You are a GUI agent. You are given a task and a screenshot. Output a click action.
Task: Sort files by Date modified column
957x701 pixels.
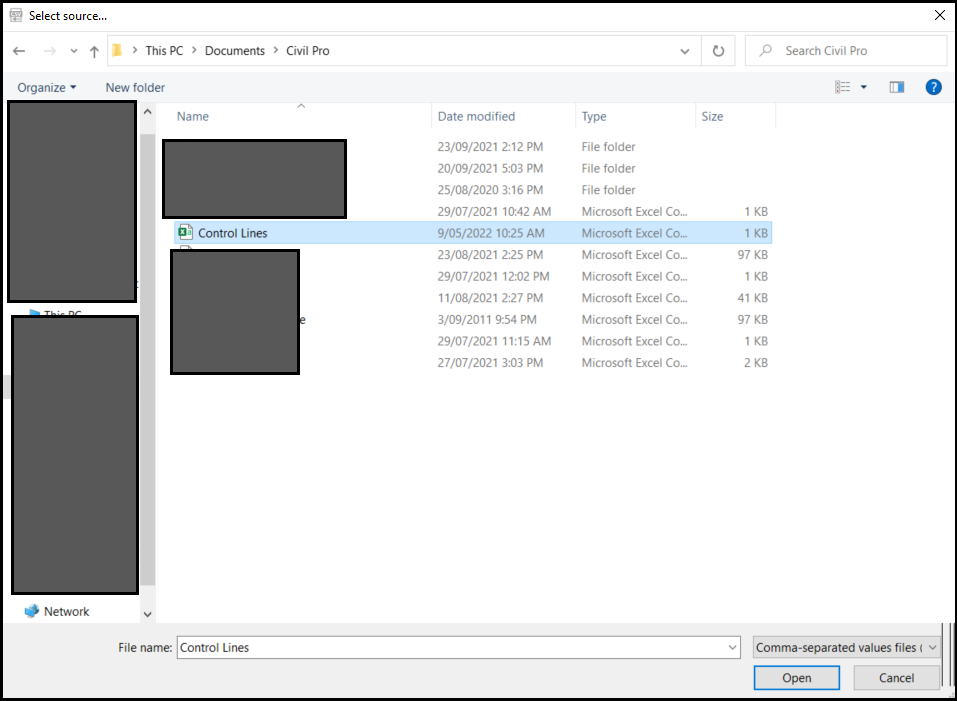tap(476, 116)
